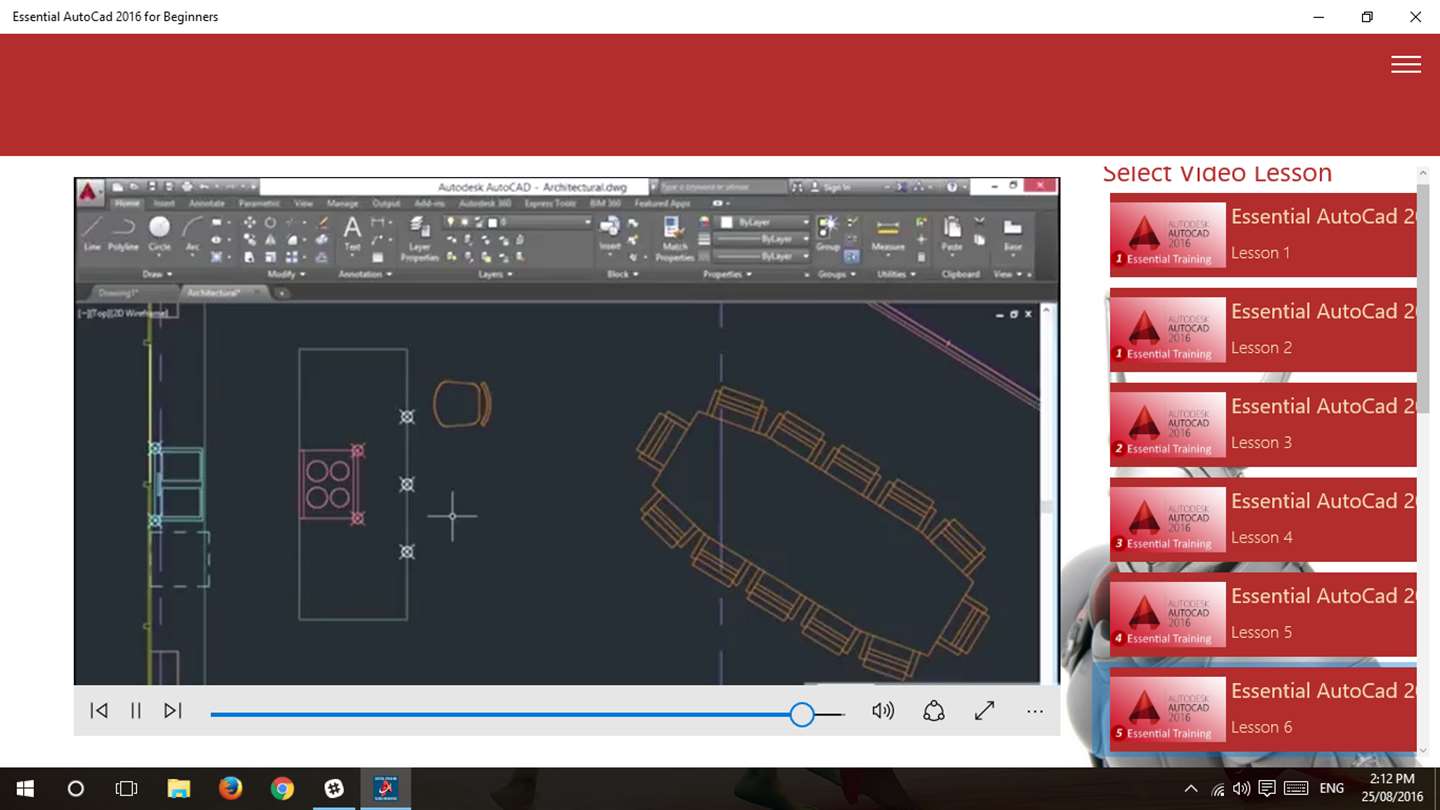Open the Featured Apps ribbon tab
The width and height of the screenshot is (1440, 810).
tap(661, 203)
